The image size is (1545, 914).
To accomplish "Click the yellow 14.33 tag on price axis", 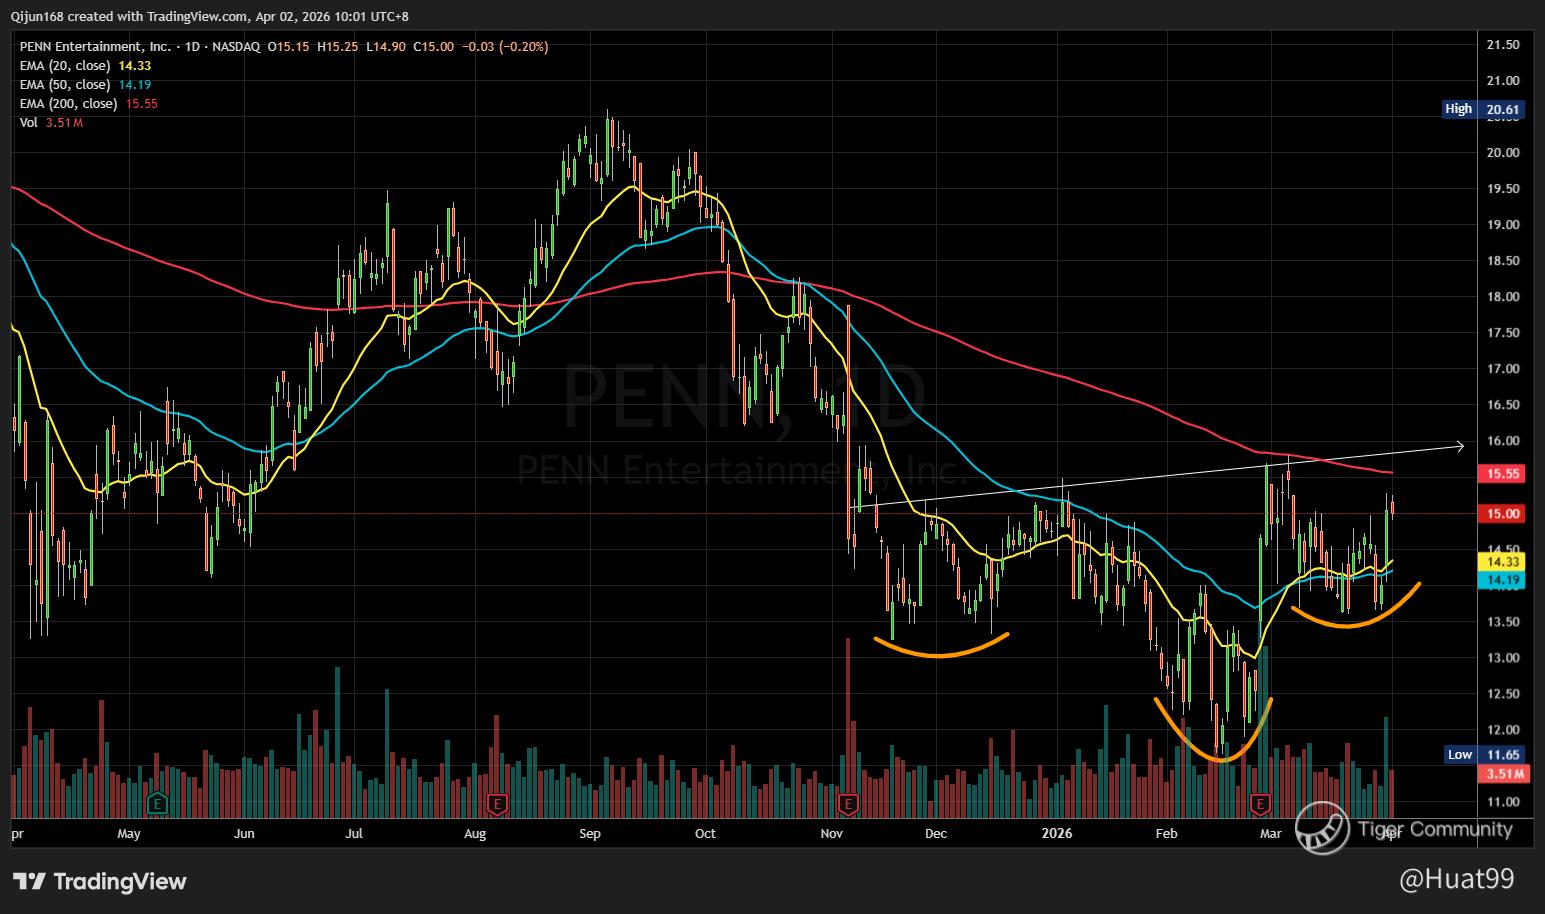I will pyautogui.click(x=1504, y=563).
